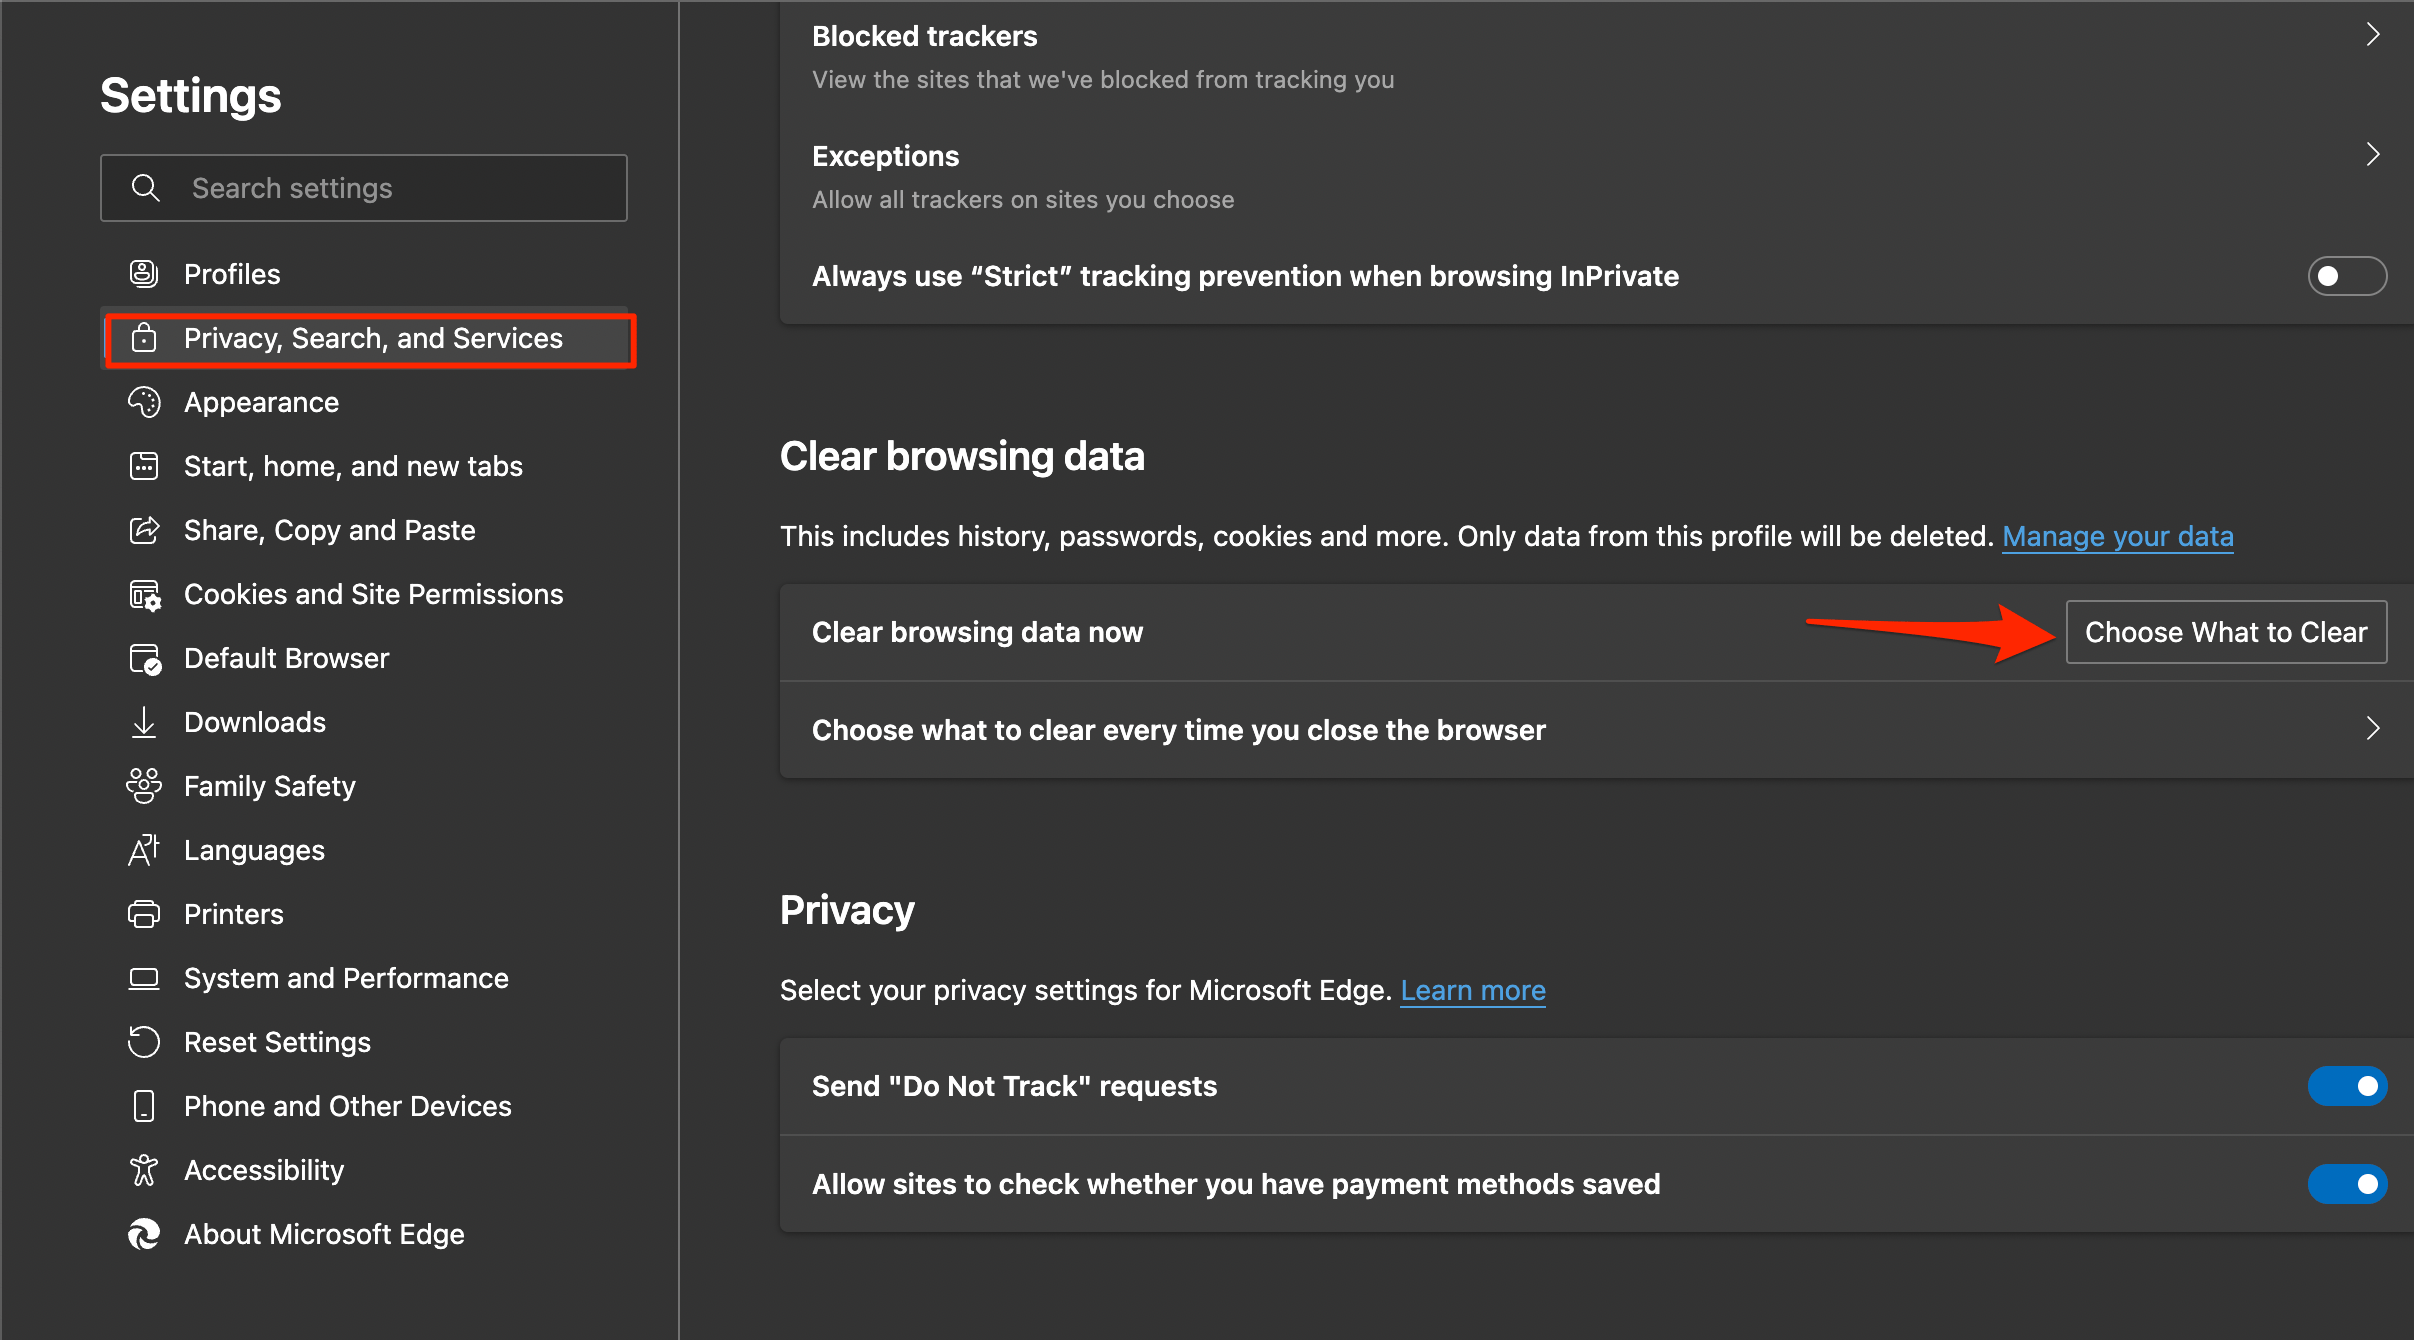The image size is (2414, 1340).
Task: Expand the Blocked trackers chevron
Action: [2372, 35]
